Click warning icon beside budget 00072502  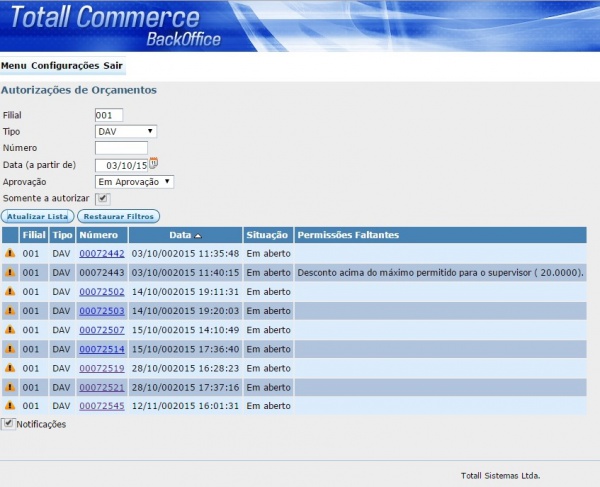10,292
